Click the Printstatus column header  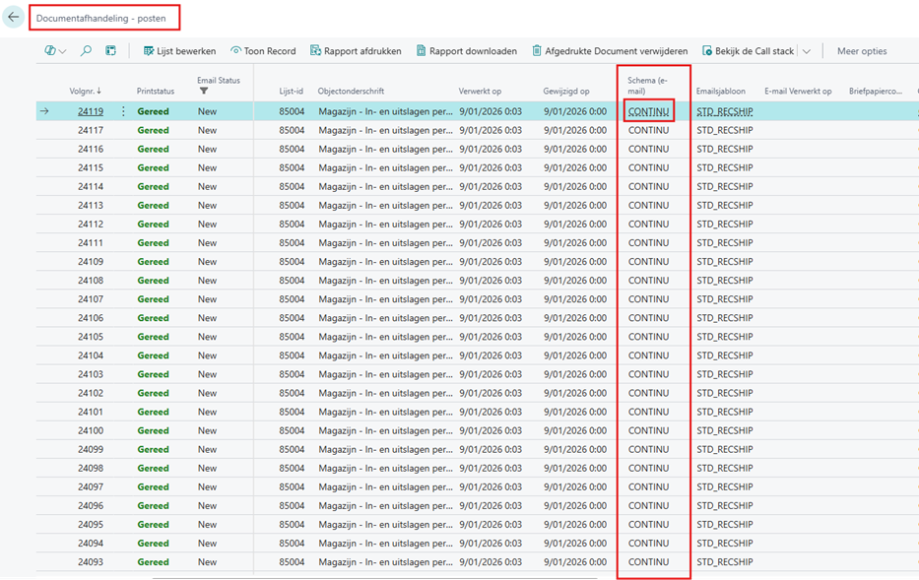(x=155, y=91)
